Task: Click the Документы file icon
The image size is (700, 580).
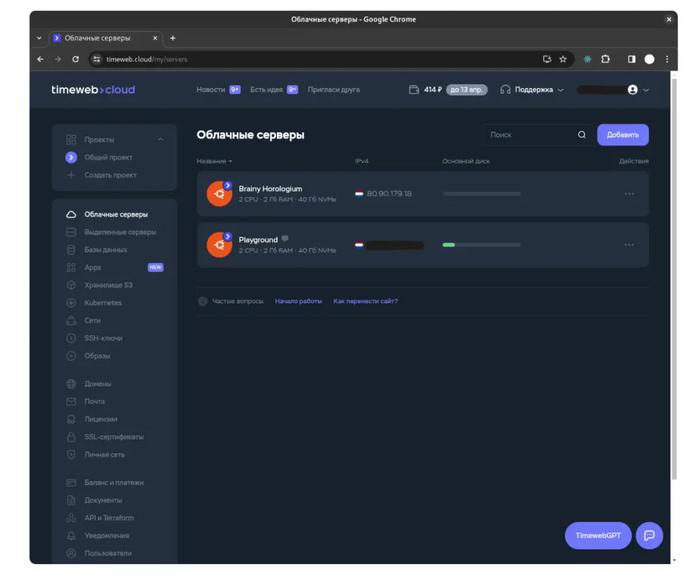Action: point(71,500)
